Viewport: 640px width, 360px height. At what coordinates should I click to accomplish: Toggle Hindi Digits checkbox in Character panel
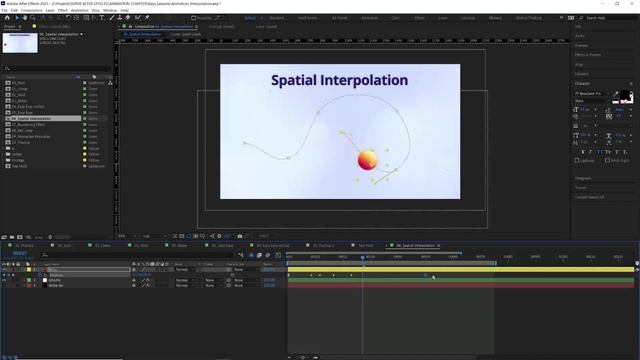pyautogui.click(x=607, y=160)
